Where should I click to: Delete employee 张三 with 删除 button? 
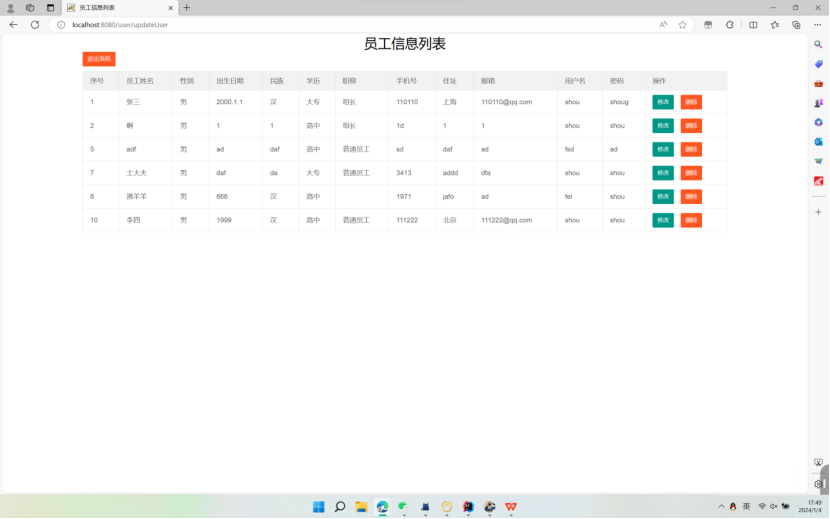(x=691, y=102)
